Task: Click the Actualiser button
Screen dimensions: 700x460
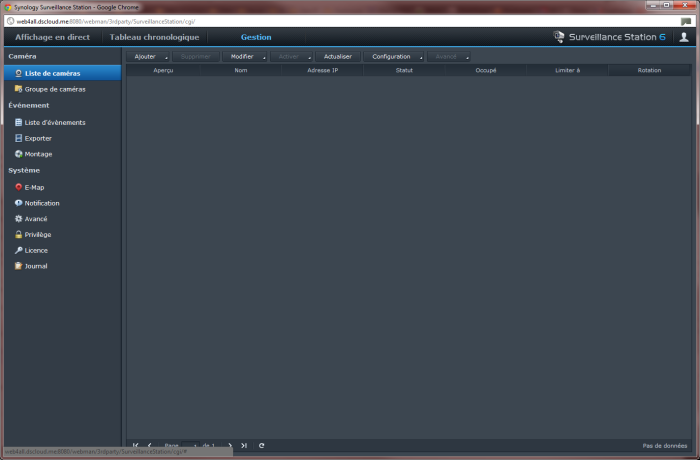Action: [338, 57]
